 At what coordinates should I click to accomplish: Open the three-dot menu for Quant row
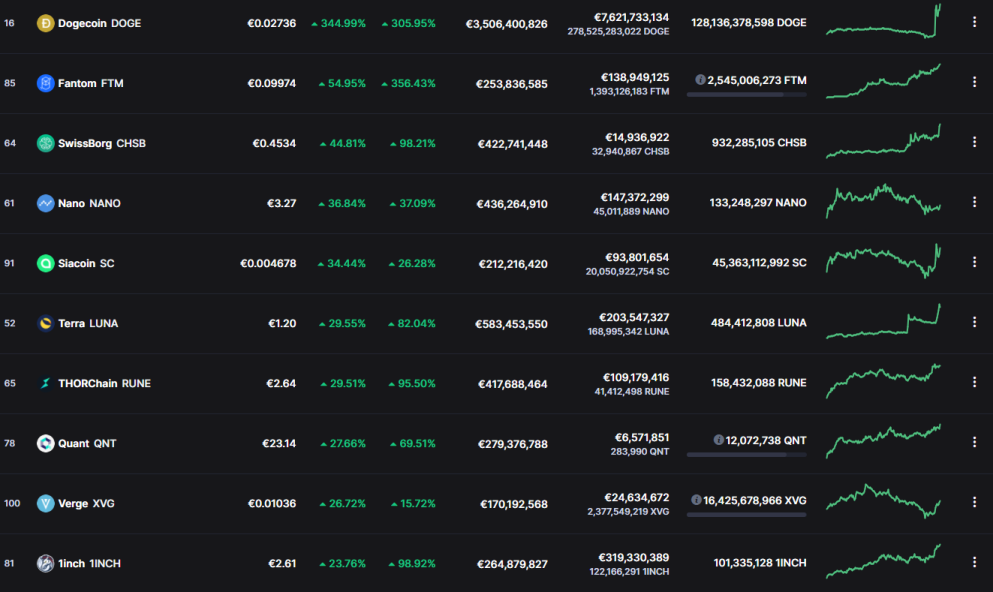click(974, 442)
